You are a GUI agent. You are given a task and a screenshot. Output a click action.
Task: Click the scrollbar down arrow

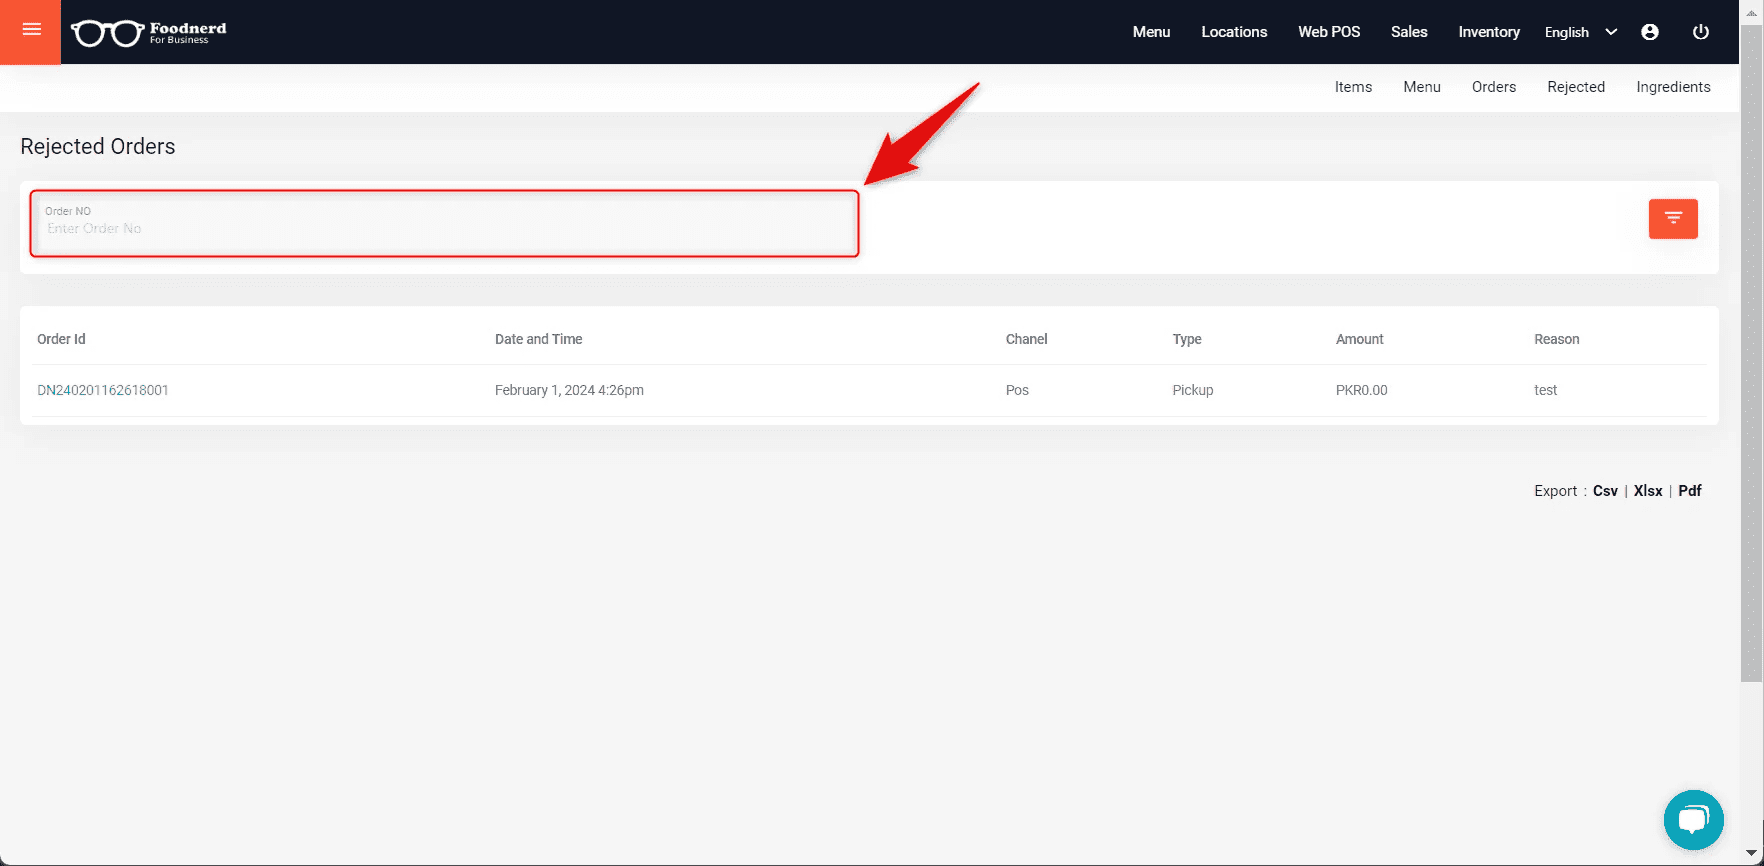click(x=1751, y=854)
